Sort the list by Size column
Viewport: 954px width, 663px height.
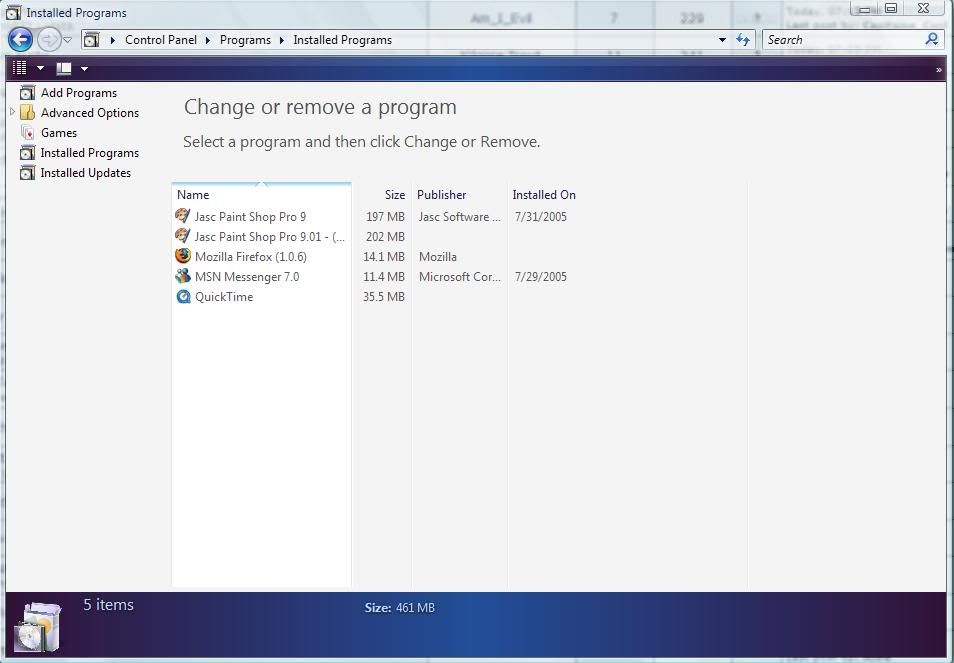(381, 195)
